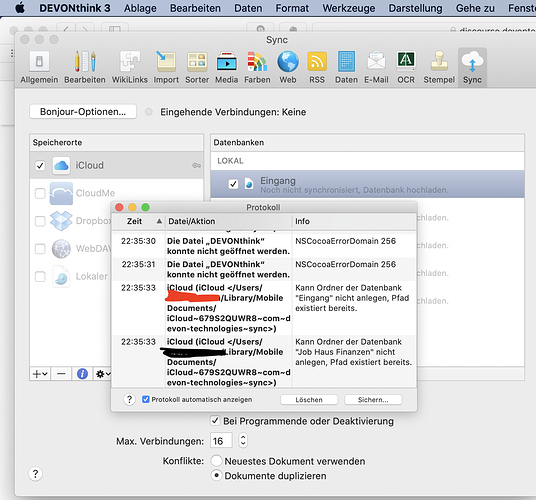The height and width of the screenshot is (500, 536).
Task: Open the Apple menu
Action: pos(20,8)
